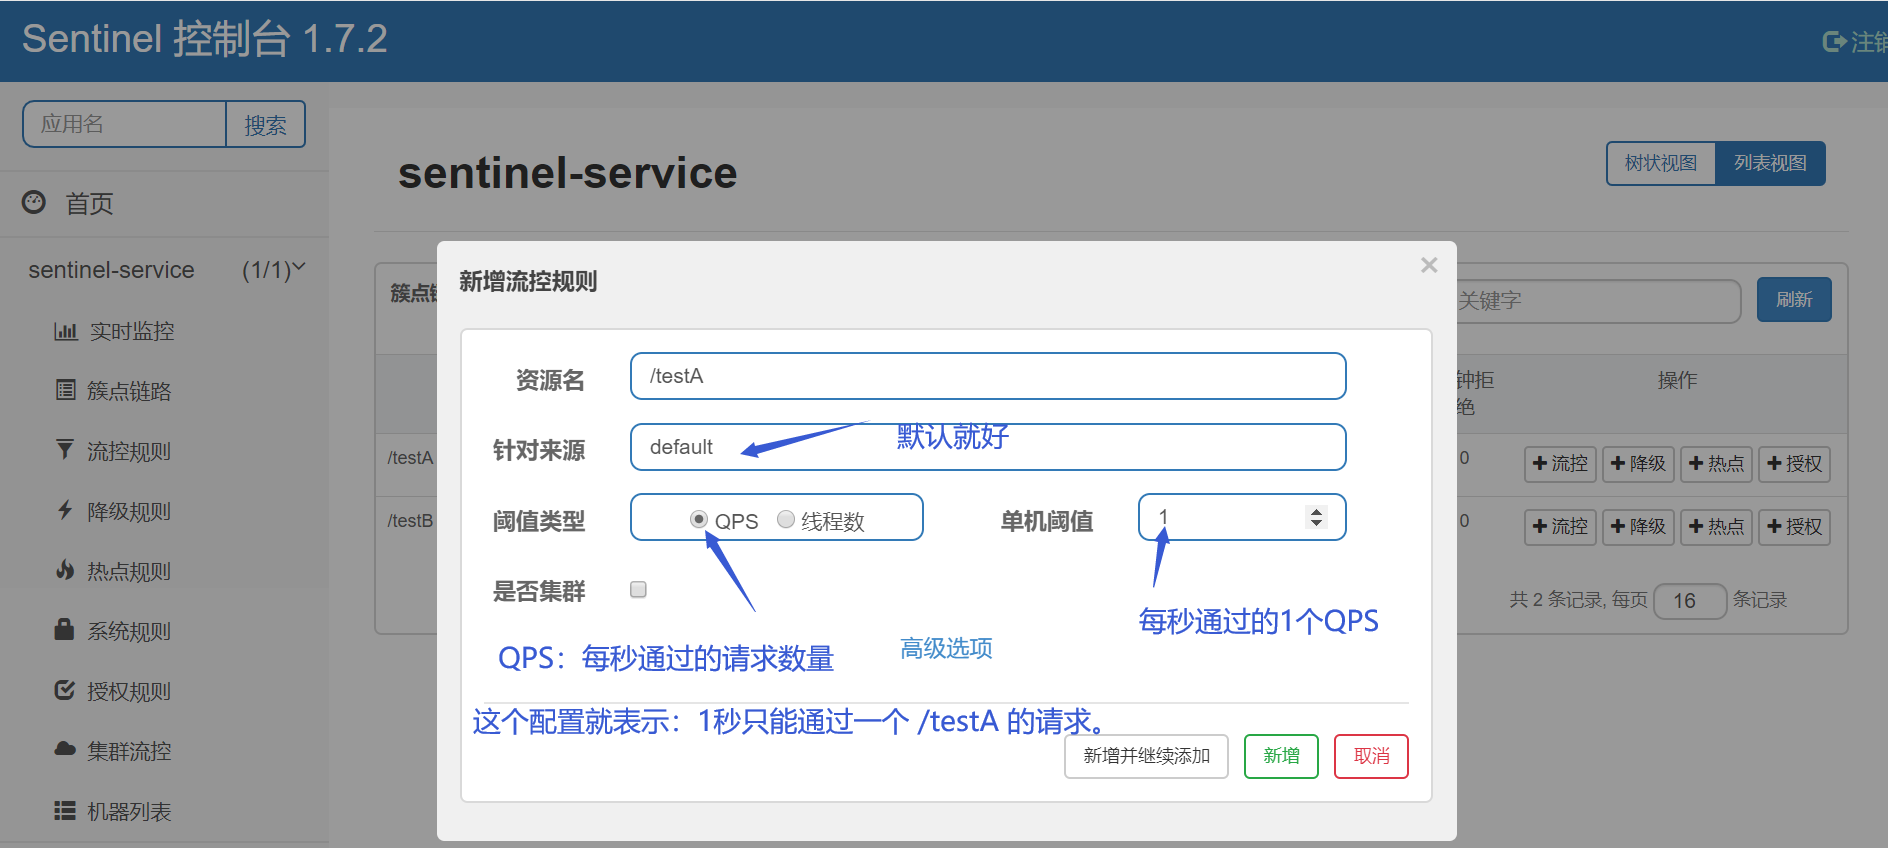The height and width of the screenshot is (848, 1888).
Task: Focus the 针对来源 input field
Action: click(x=988, y=447)
